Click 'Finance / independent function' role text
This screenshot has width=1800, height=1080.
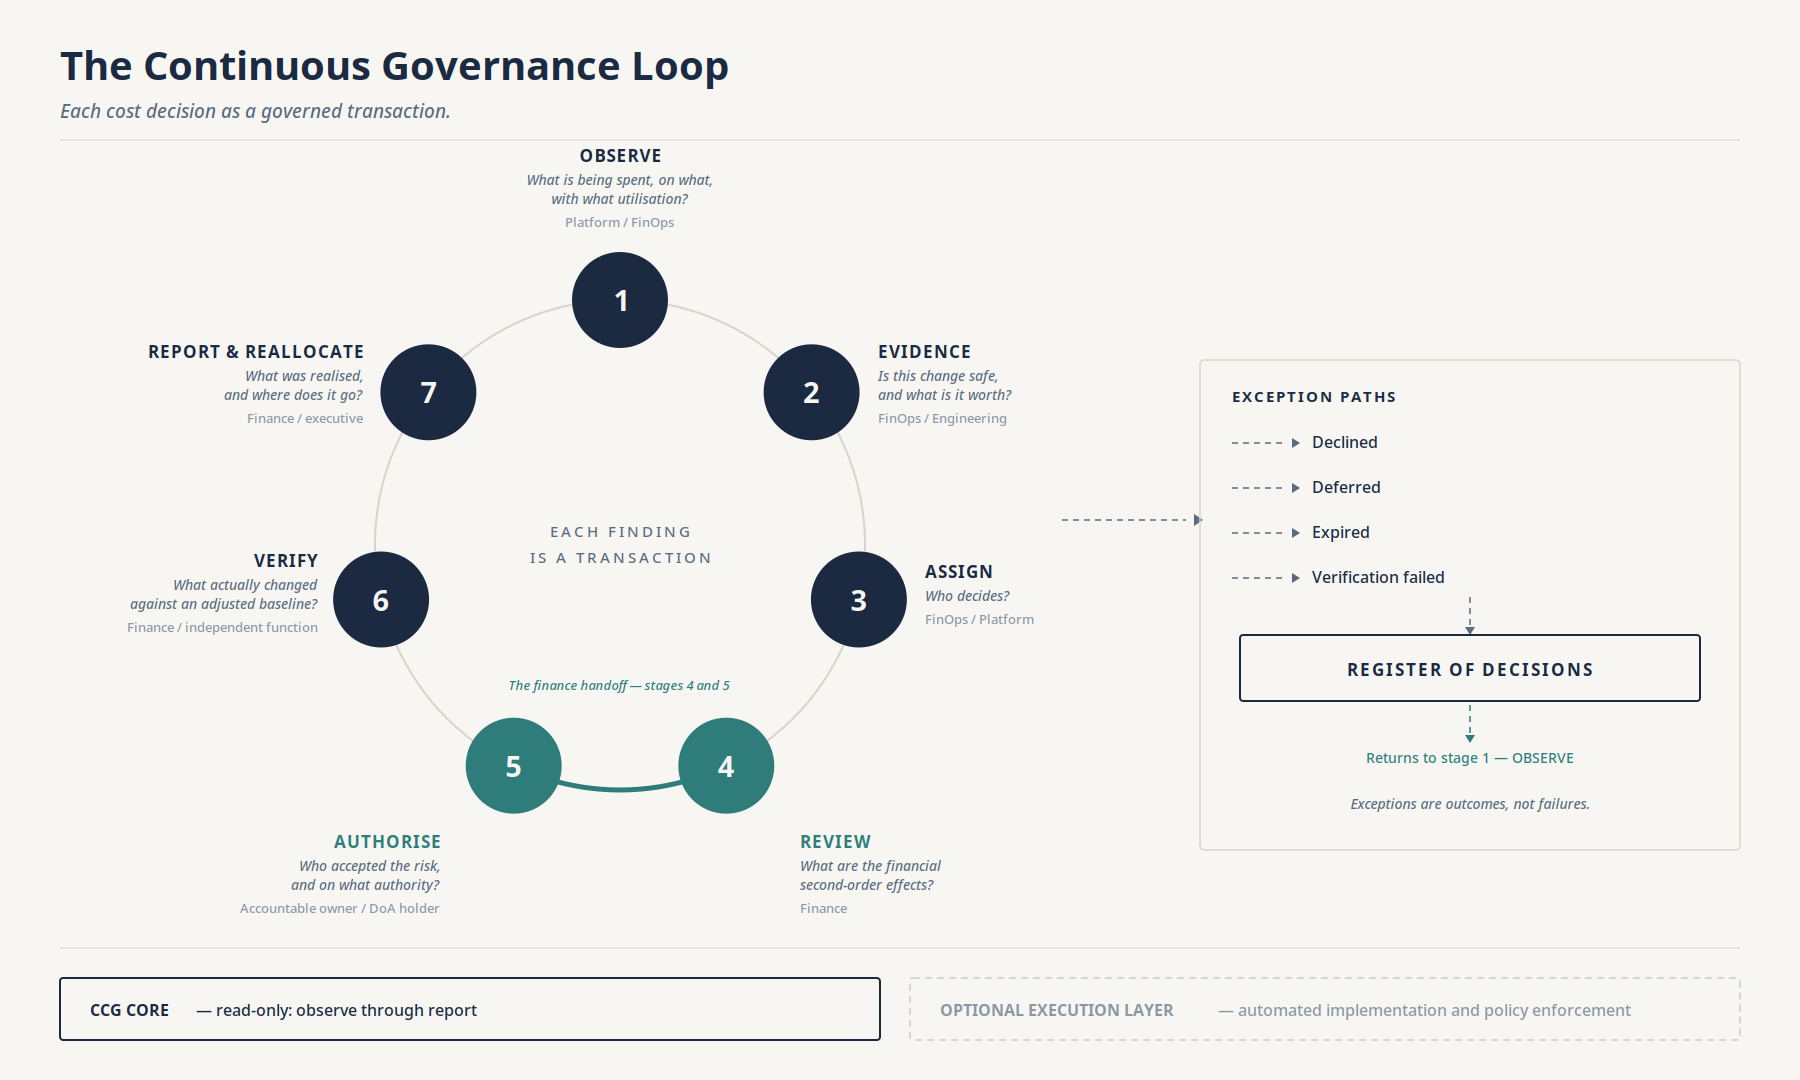coord(222,627)
